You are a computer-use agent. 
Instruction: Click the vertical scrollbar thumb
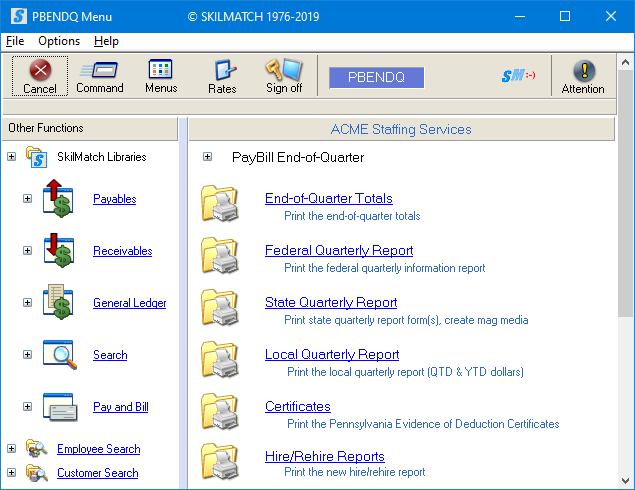[625, 193]
